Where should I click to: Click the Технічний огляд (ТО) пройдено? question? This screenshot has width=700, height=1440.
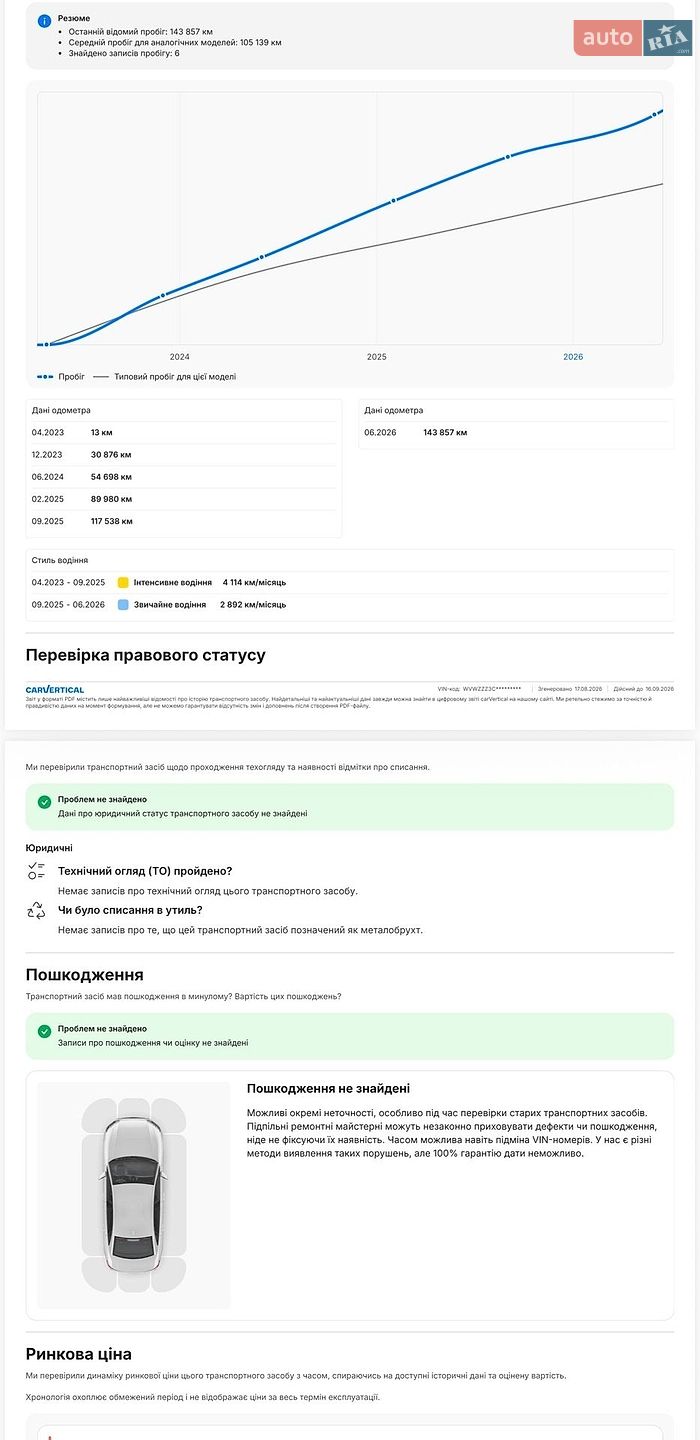pyautogui.click(x=145, y=871)
